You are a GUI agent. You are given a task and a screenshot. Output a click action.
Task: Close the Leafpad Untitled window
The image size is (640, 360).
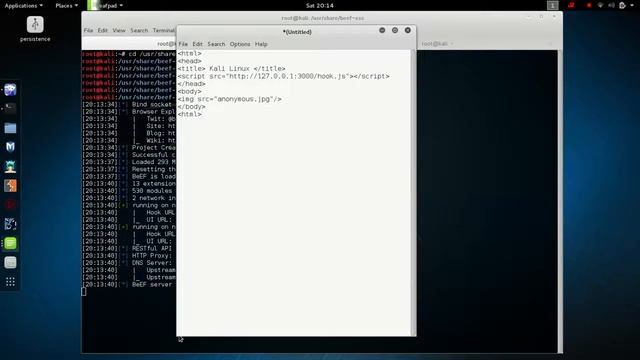click(407, 30)
